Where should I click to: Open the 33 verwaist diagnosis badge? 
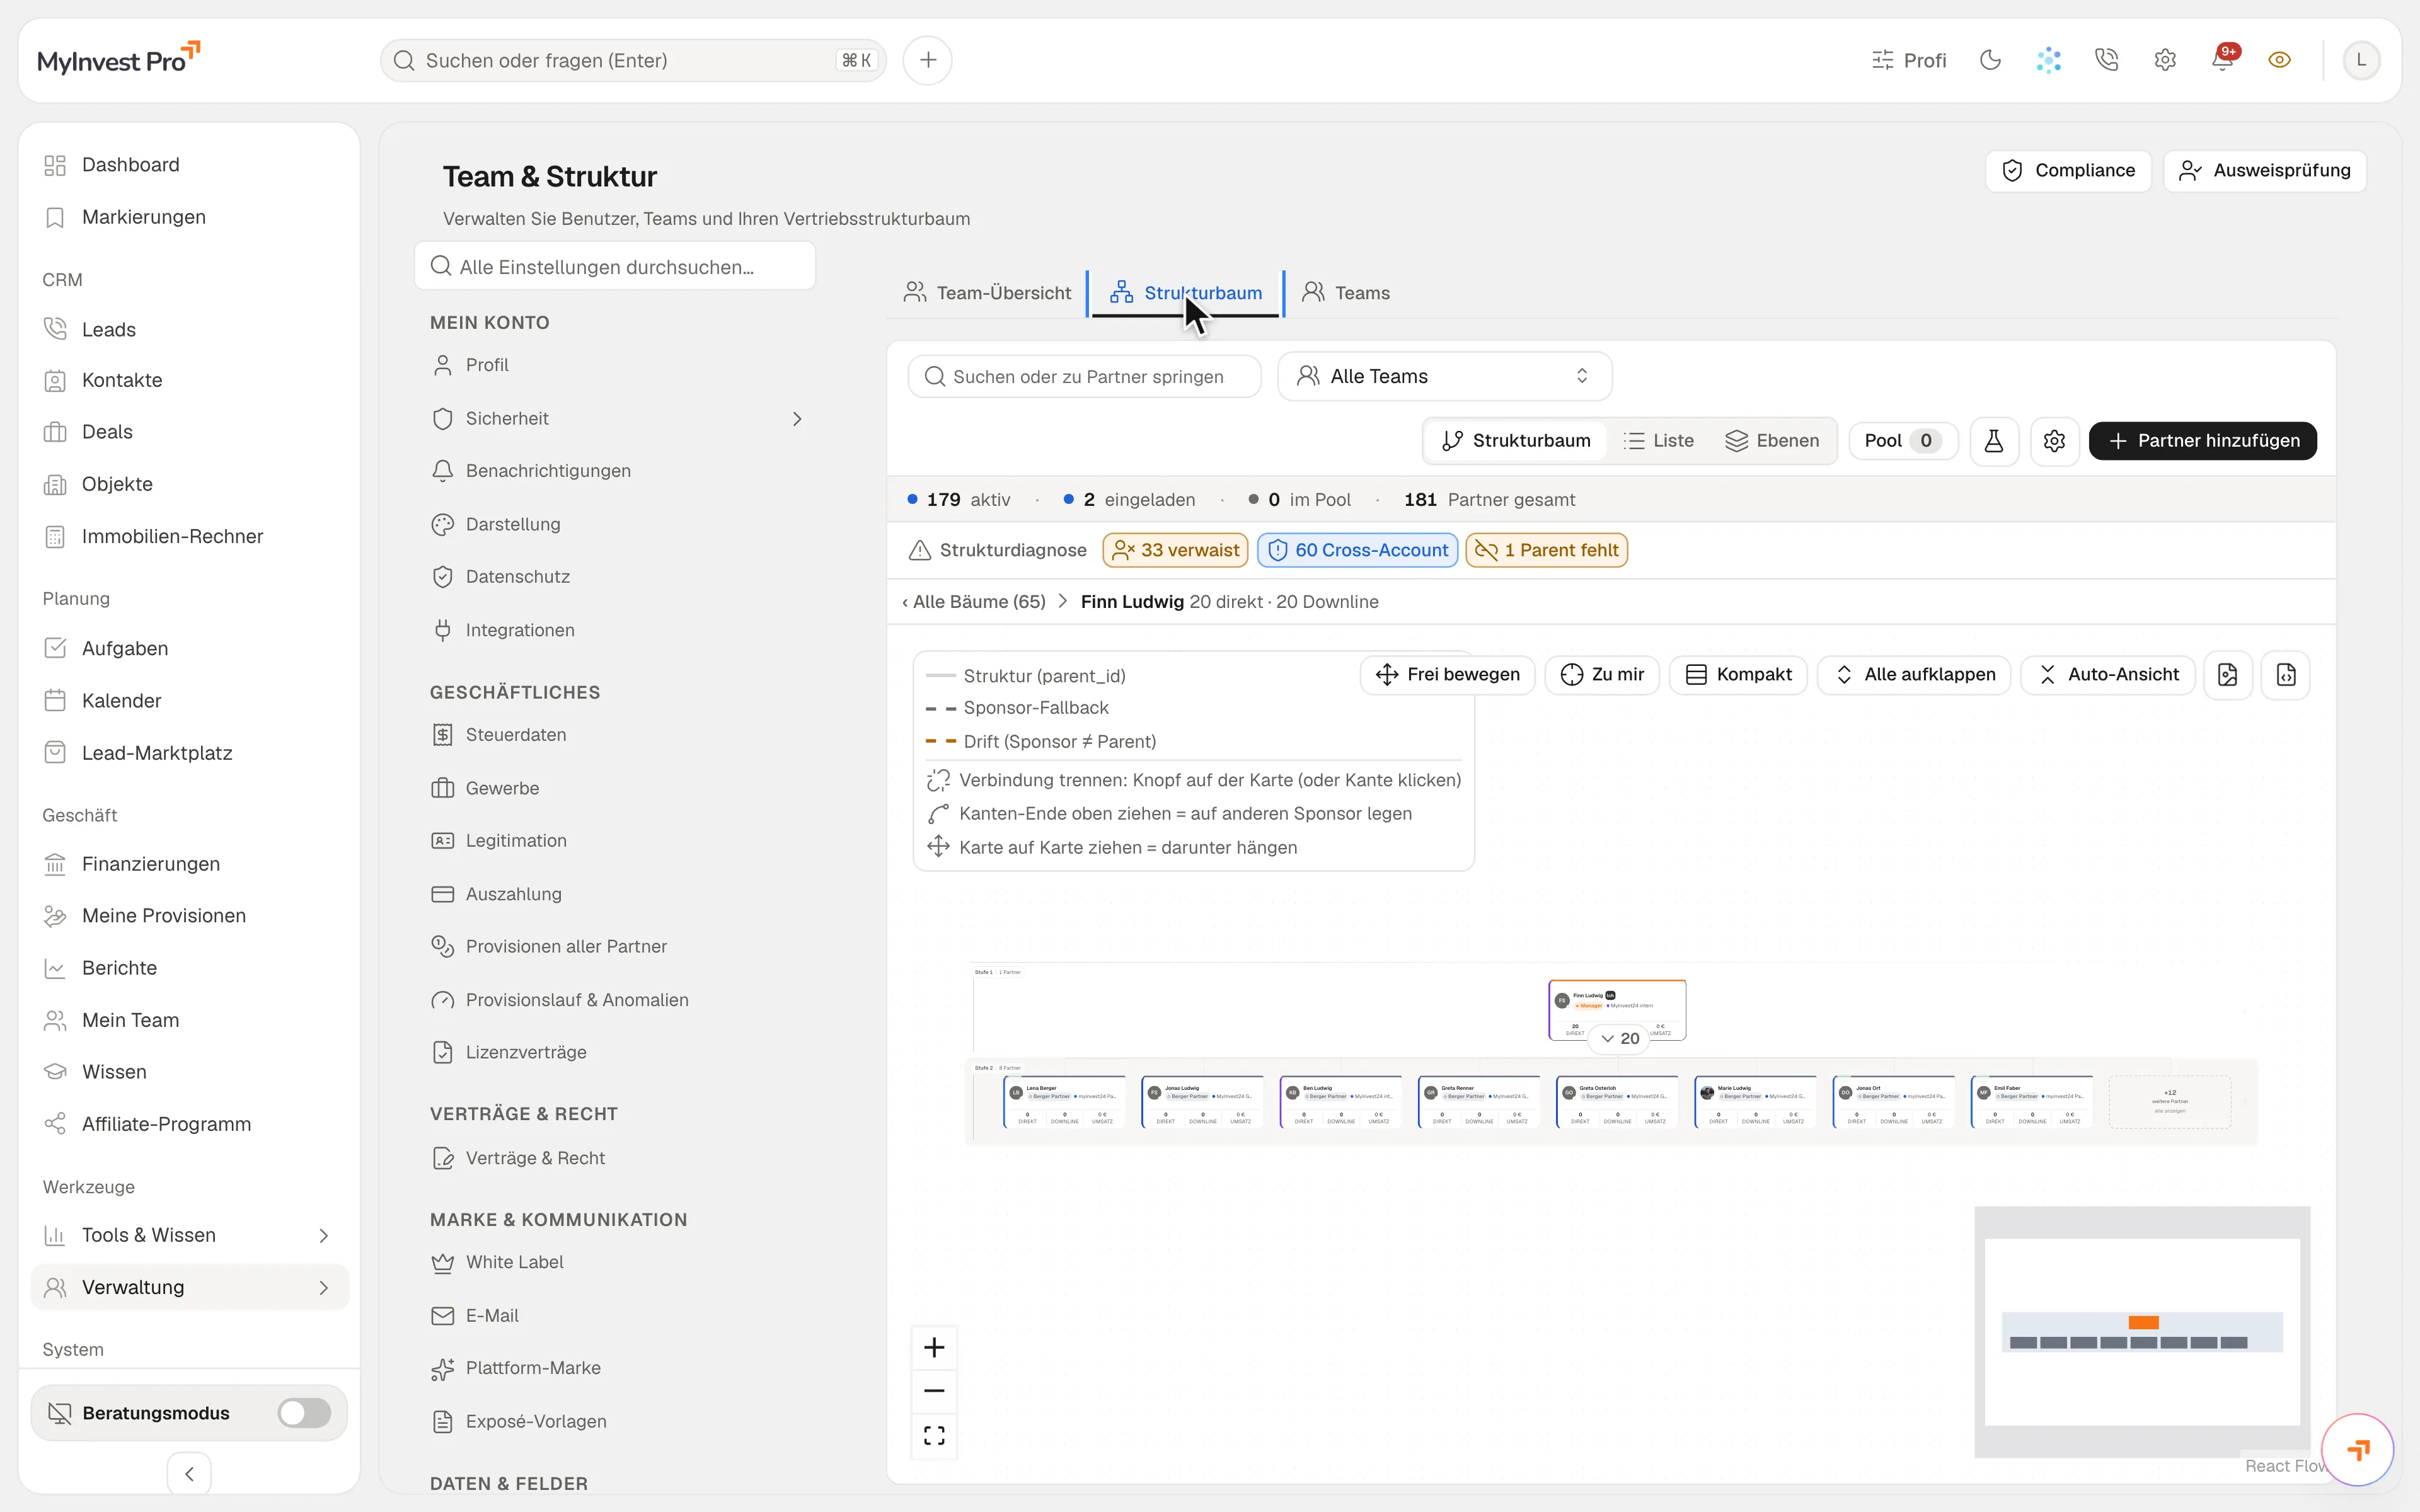click(x=1176, y=550)
